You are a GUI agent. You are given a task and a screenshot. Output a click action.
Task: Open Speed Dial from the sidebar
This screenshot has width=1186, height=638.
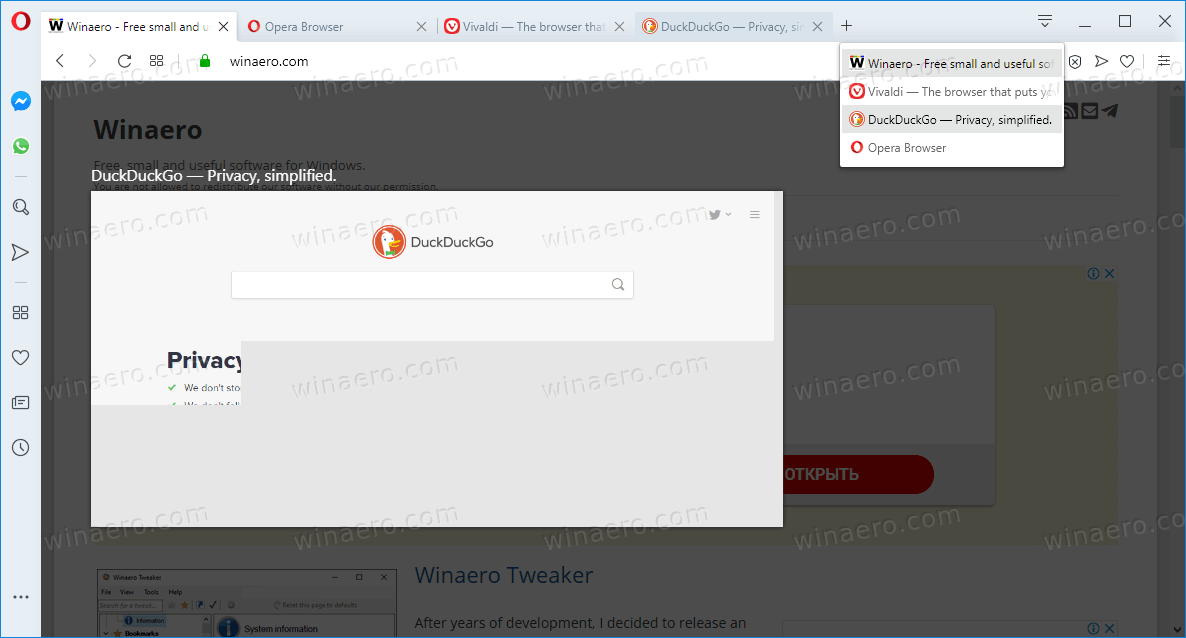(21, 313)
